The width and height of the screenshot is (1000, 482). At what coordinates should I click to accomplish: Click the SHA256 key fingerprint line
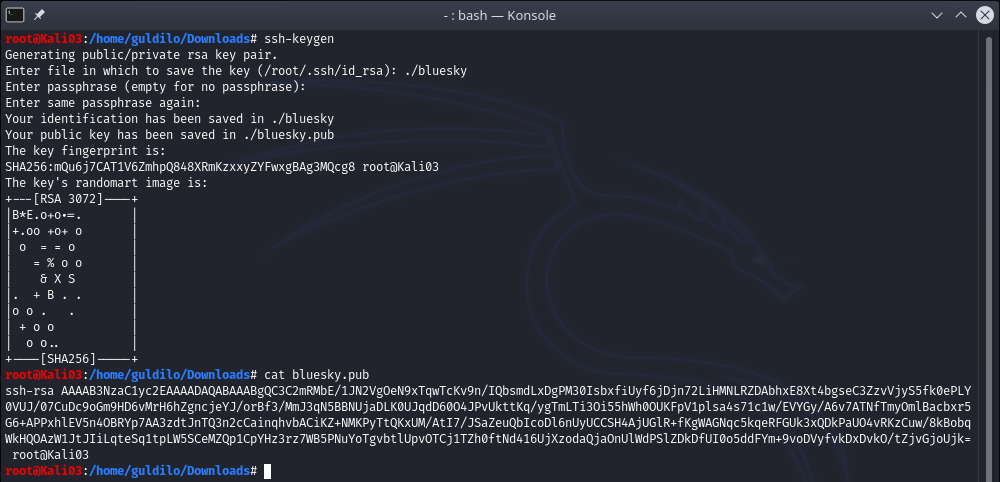(x=222, y=166)
